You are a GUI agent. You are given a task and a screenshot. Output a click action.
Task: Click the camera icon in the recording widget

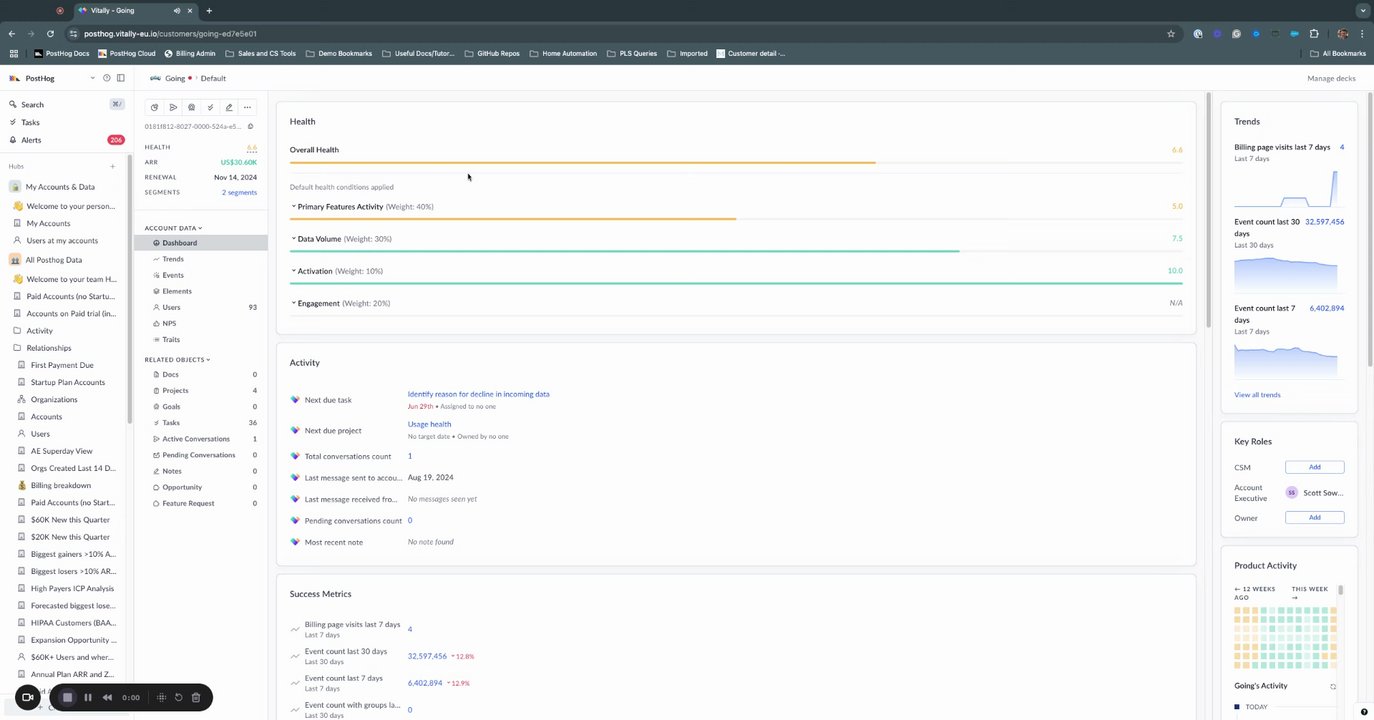[x=28, y=697]
